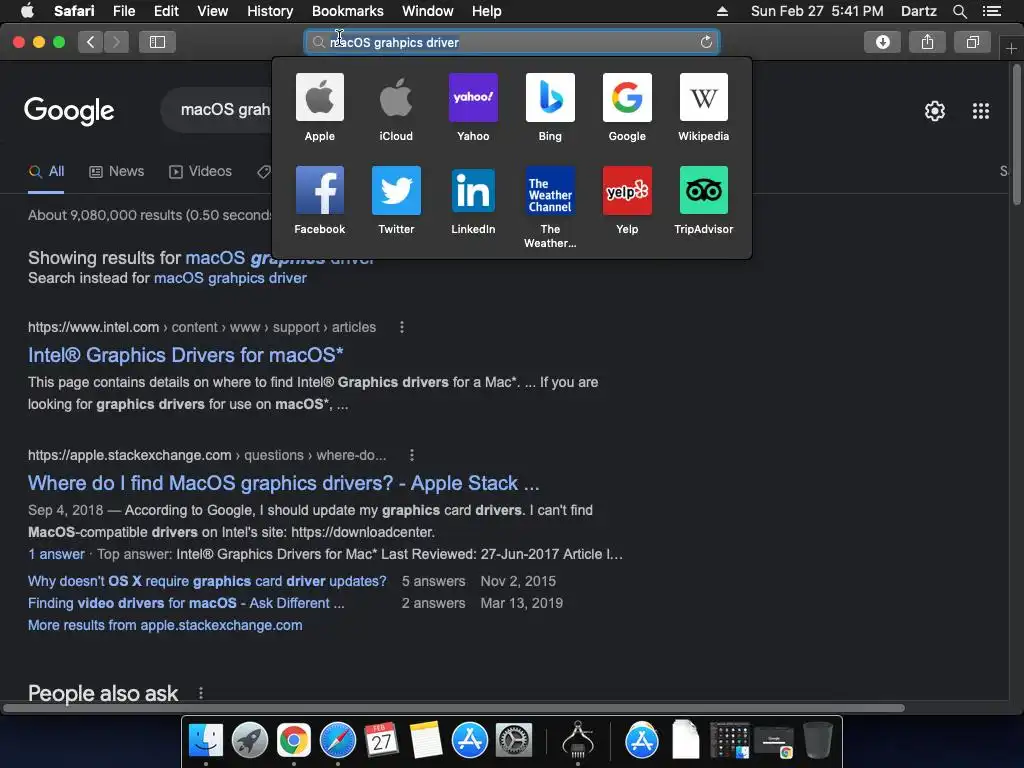The height and width of the screenshot is (768, 1024).
Task: Open the Safari menu
Action: [x=74, y=11]
